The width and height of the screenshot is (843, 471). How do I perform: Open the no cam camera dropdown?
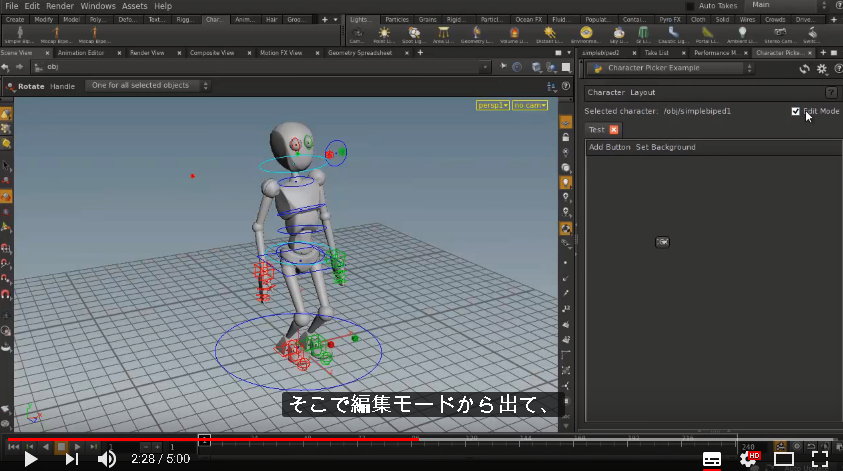pyautogui.click(x=530, y=105)
